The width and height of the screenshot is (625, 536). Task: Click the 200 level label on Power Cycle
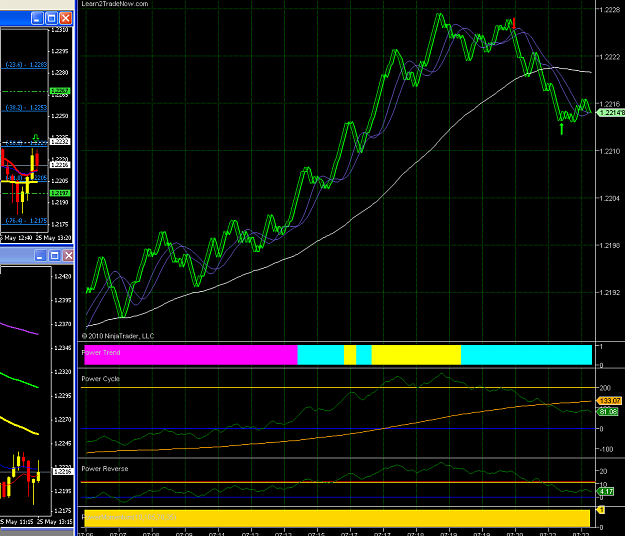click(605, 388)
